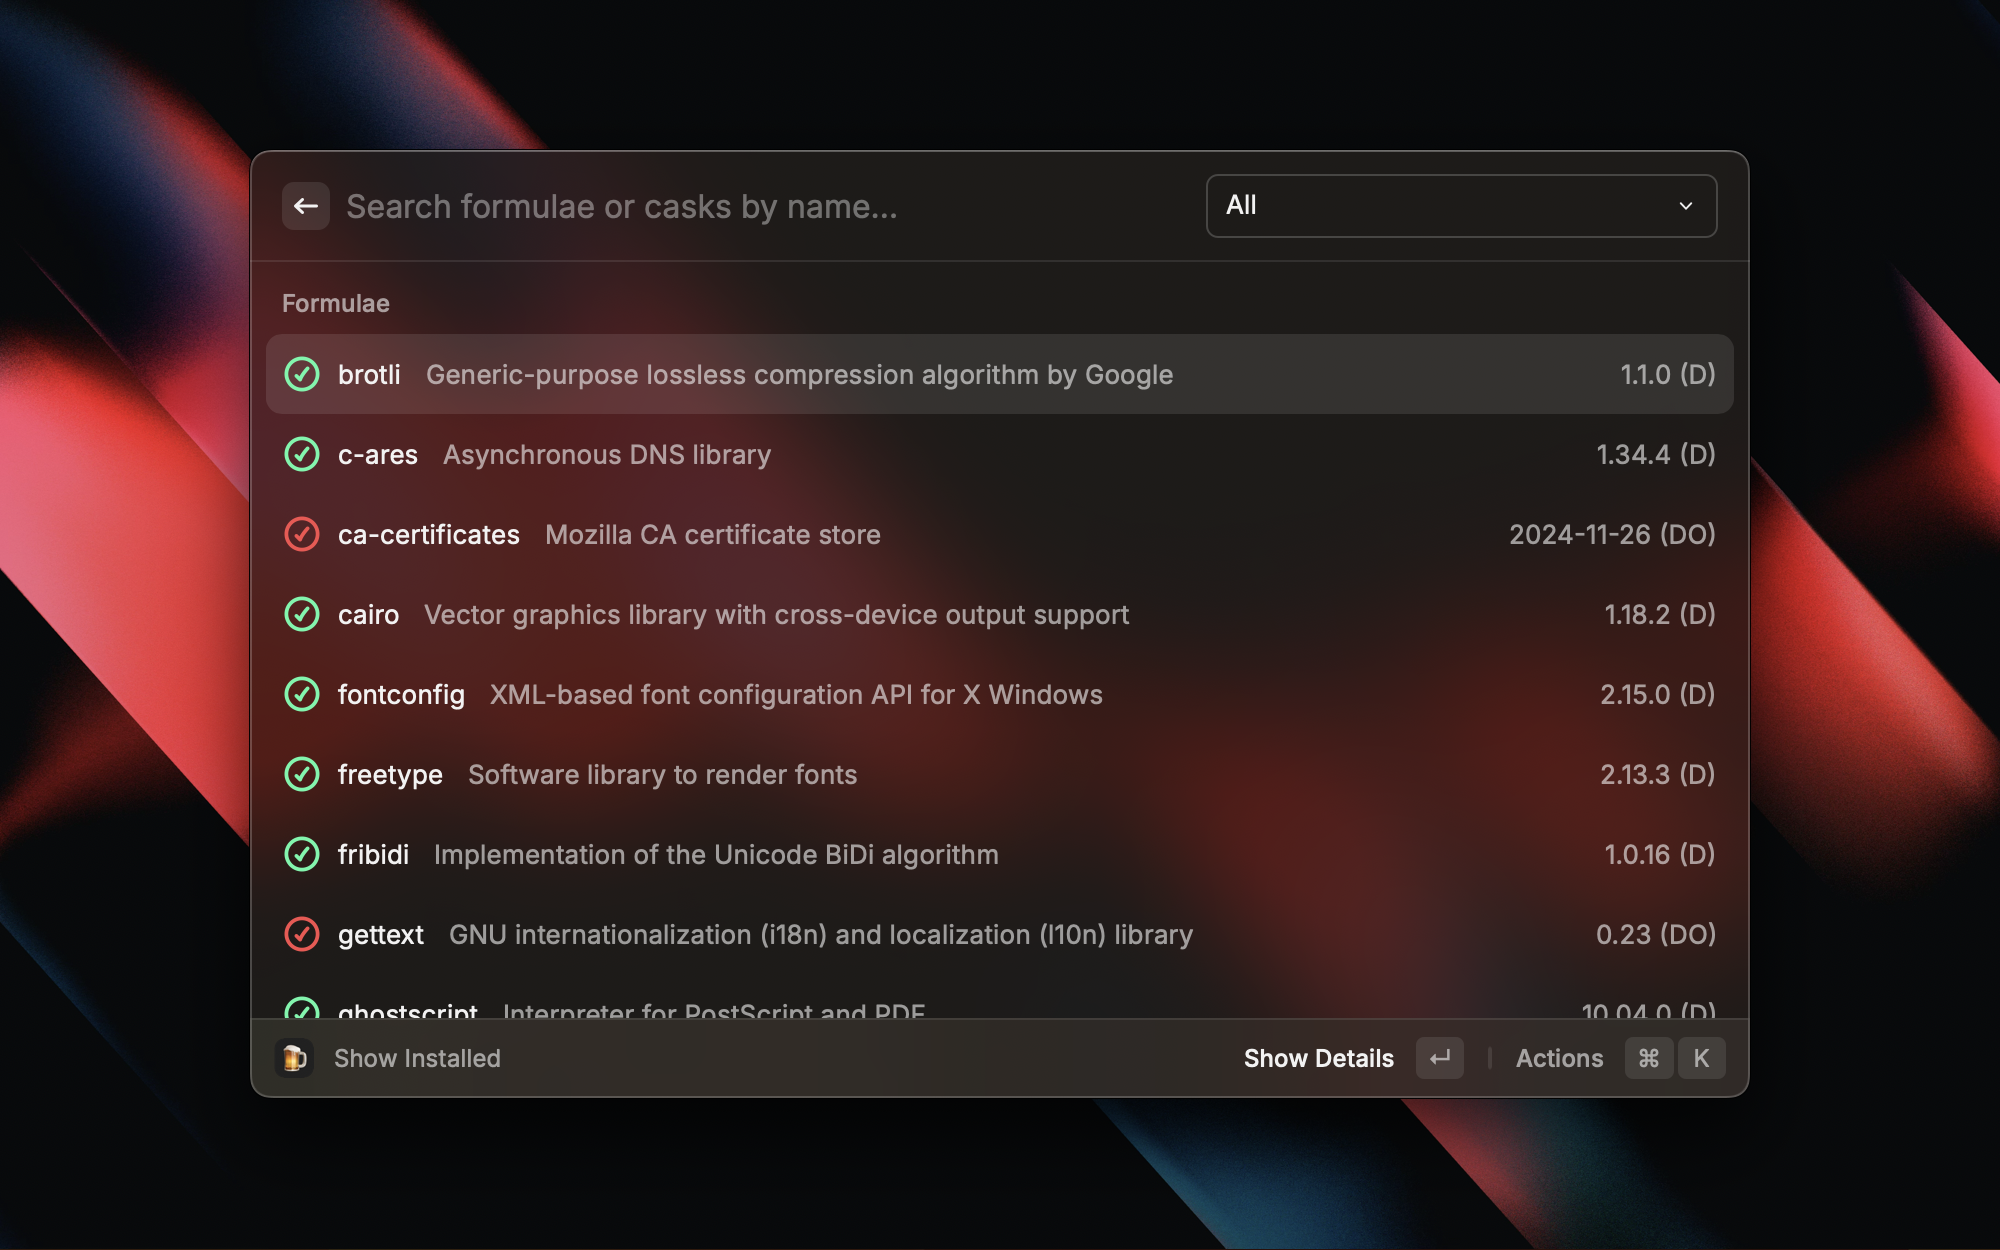Click the command key icon near Actions

click(x=1648, y=1058)
